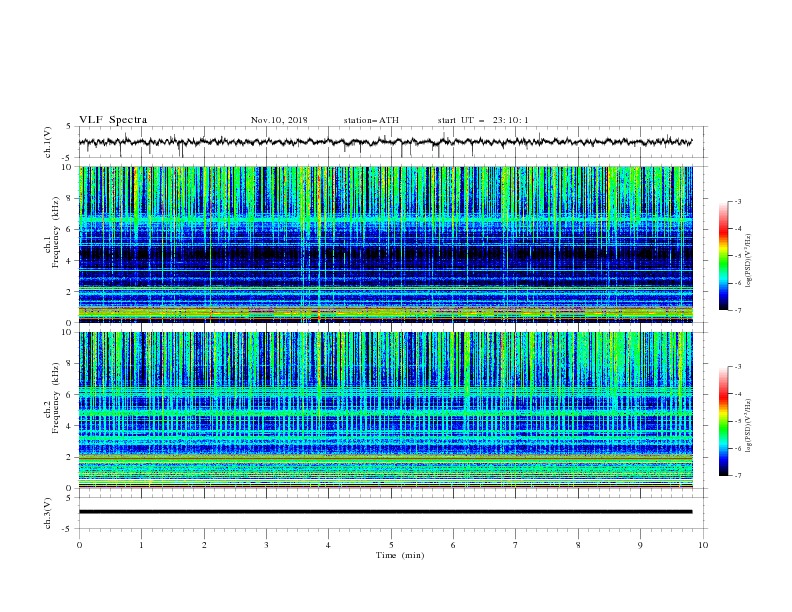Click time axis tick label "2"
Viewport: 792px width, 612px height.
(x=204, y=545)
